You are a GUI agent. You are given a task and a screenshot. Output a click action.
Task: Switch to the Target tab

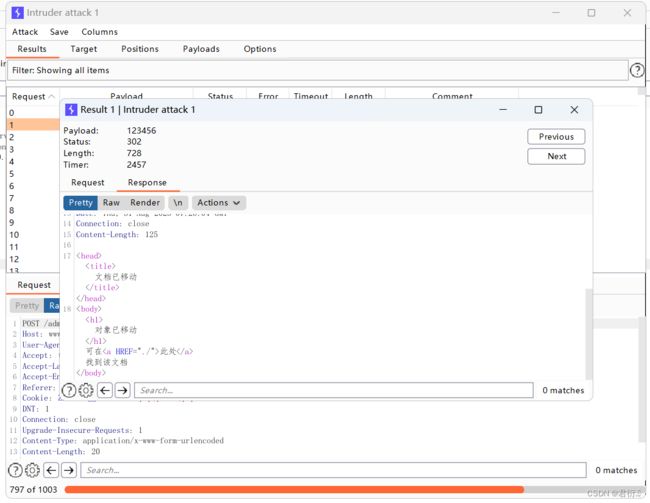(84, 49)
